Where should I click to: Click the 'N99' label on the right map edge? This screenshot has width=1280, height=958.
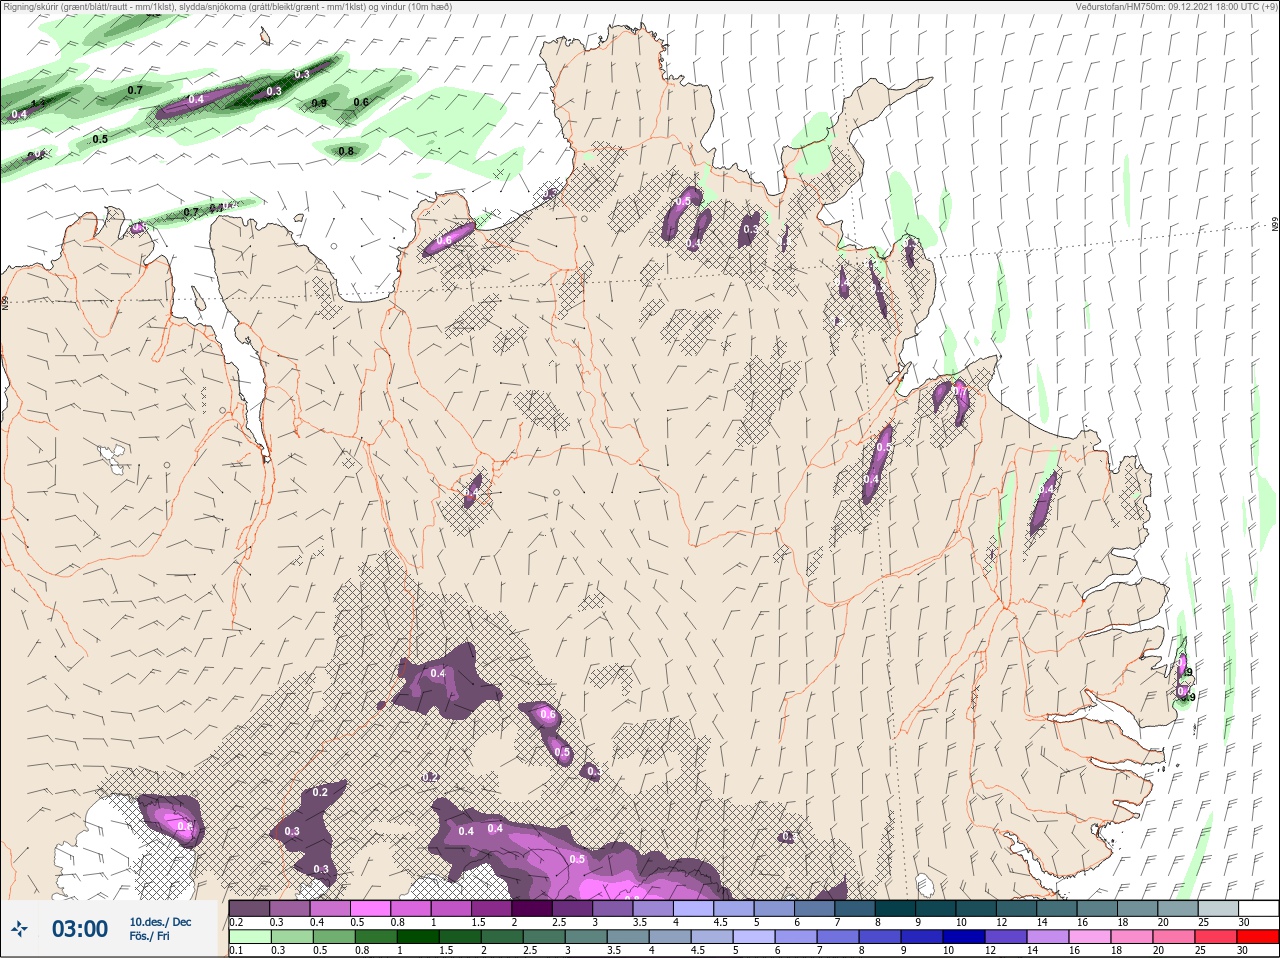[1275, 226]
